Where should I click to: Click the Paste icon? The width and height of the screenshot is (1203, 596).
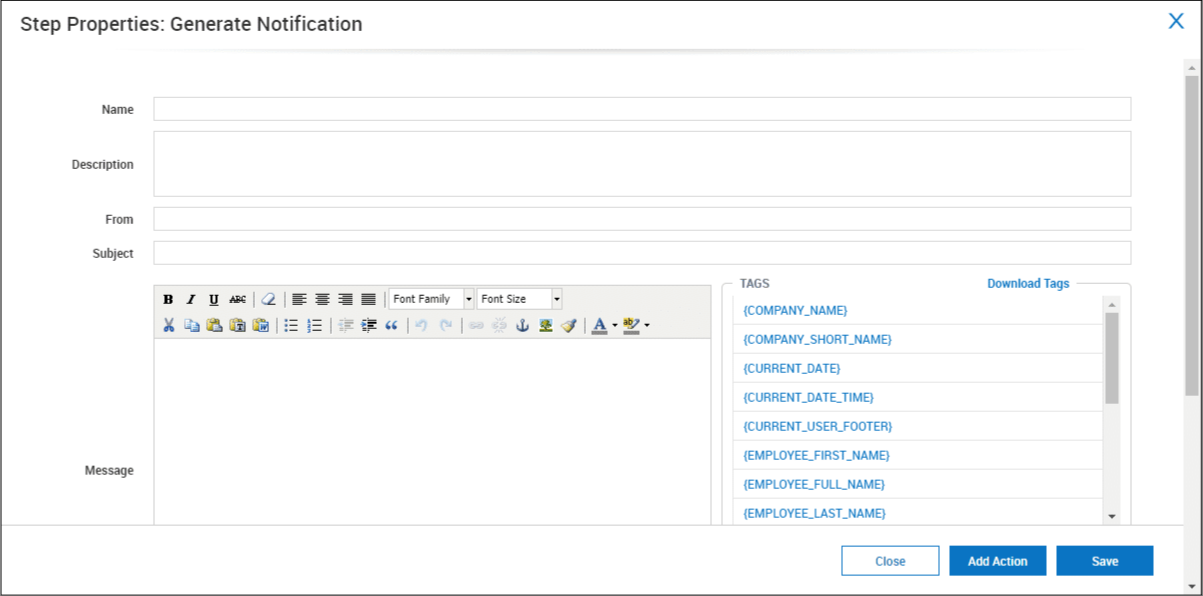tap(214, 325)
